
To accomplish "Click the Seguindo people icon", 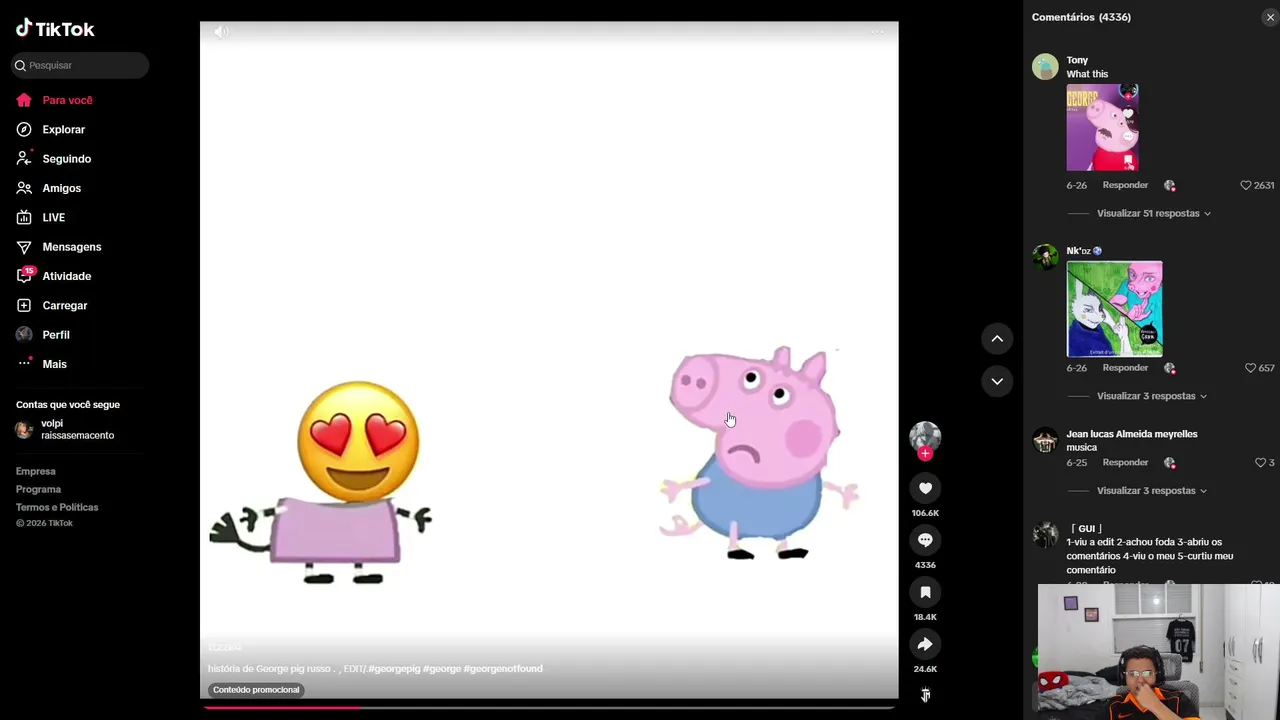I will [x=24, y=159].
